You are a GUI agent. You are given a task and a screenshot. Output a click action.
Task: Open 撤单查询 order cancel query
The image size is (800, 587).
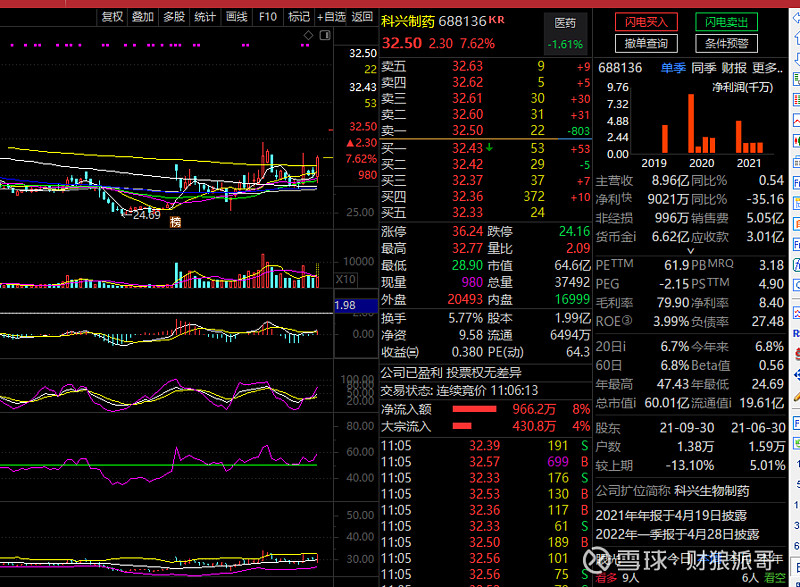646,43
